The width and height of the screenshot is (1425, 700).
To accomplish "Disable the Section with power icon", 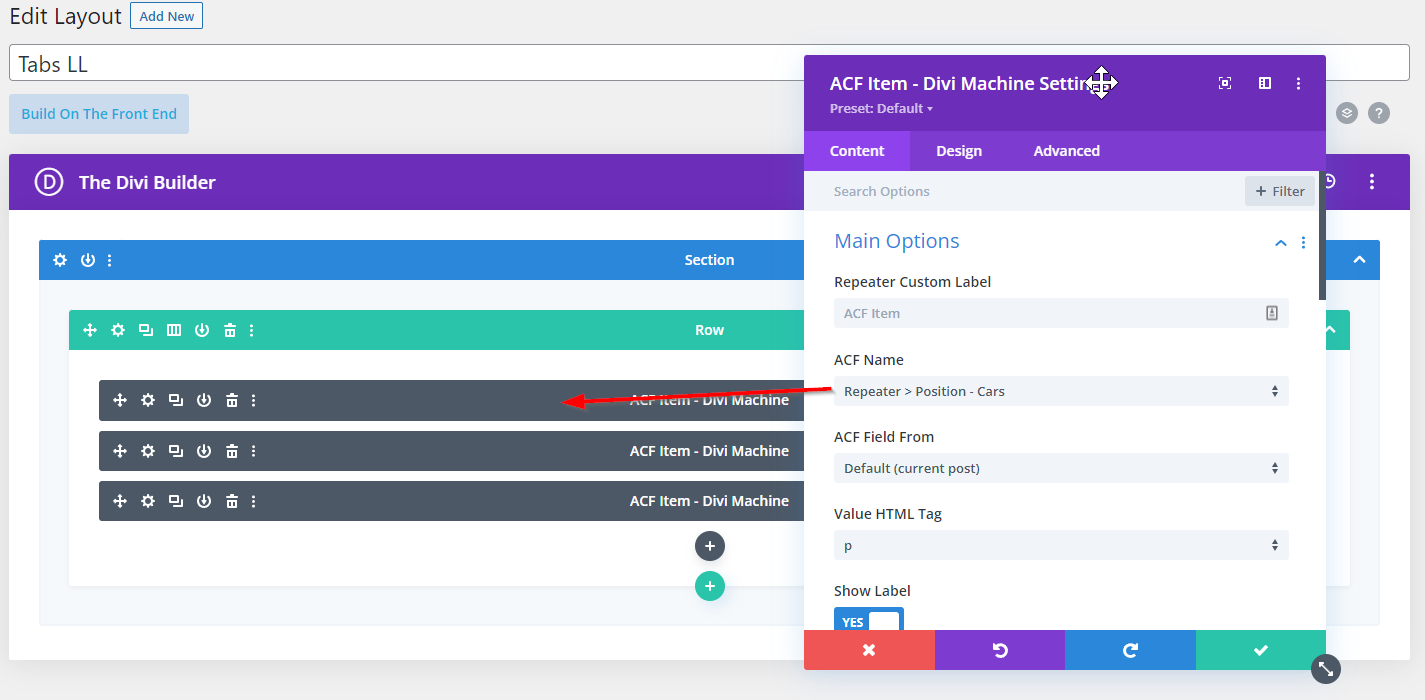I will click(x=88, y=260).
